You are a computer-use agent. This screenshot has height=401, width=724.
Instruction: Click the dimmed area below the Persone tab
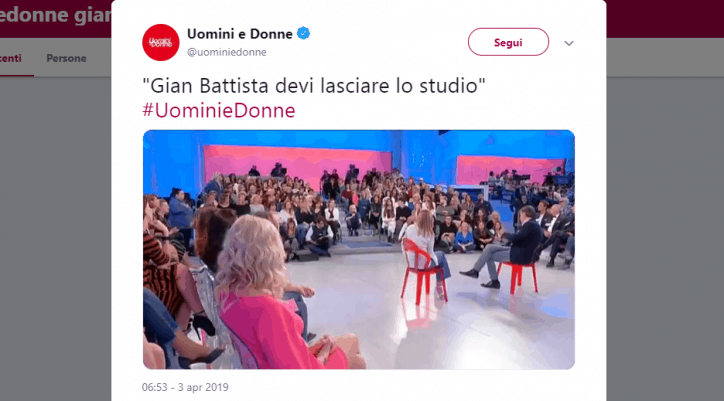55,231
